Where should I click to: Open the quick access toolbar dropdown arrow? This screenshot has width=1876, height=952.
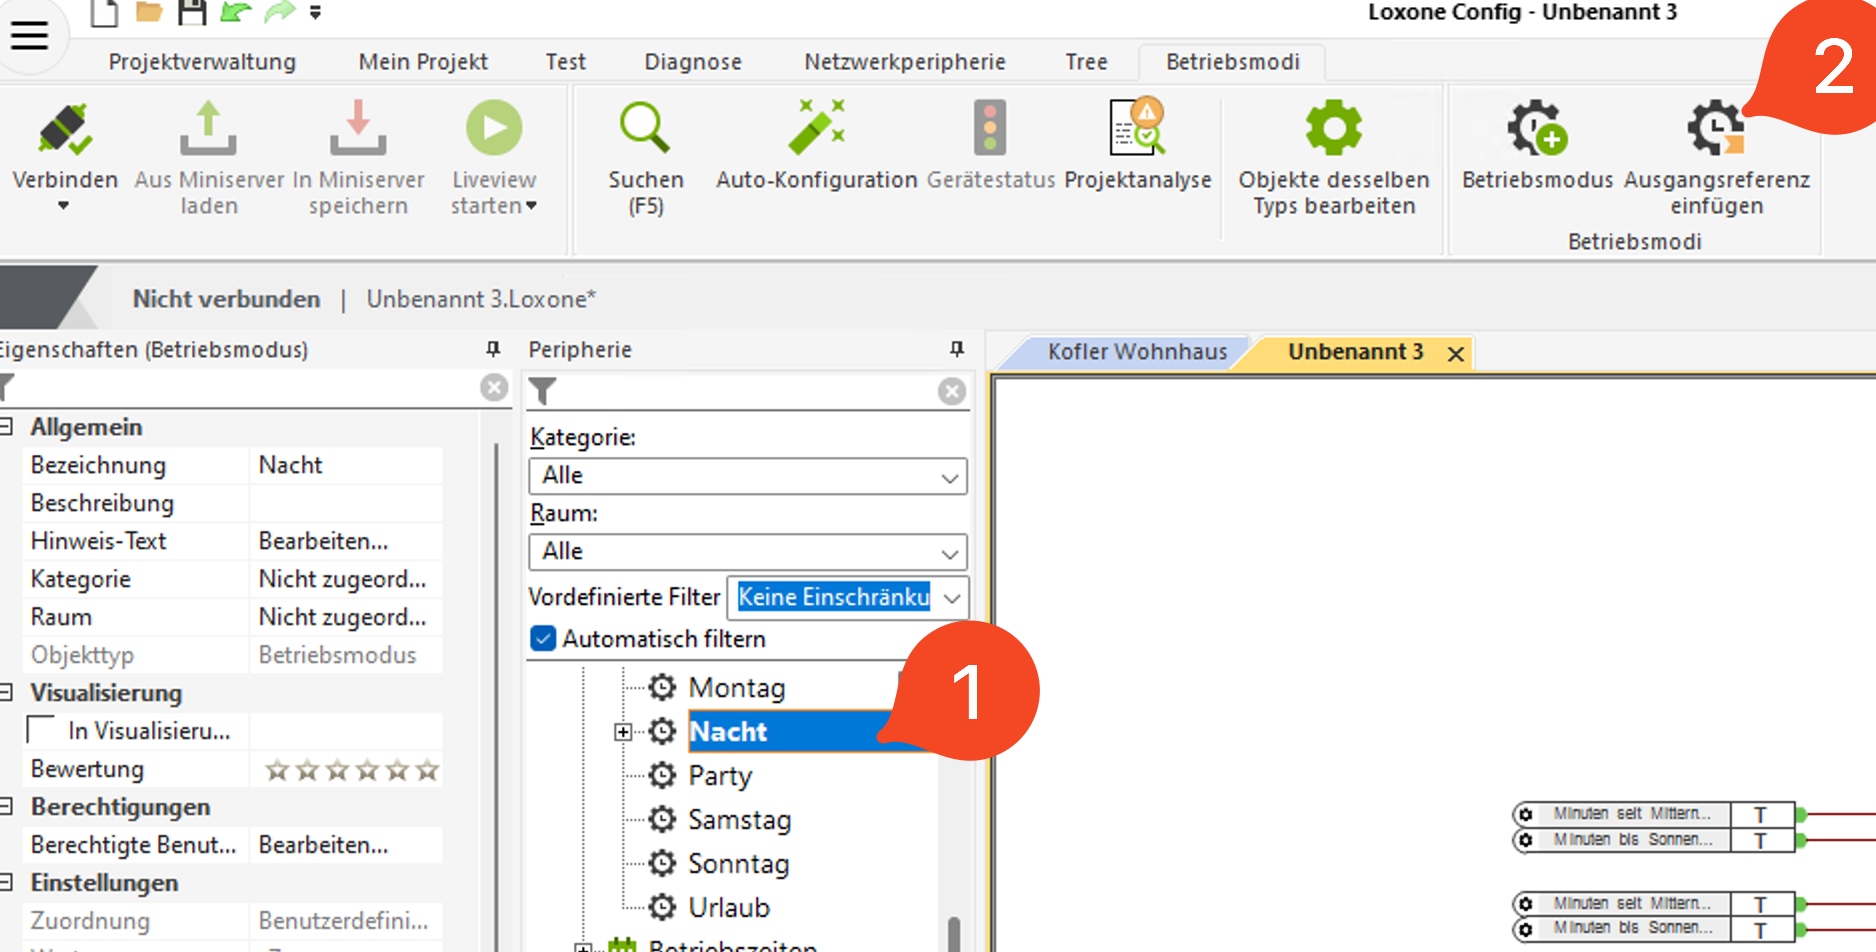click(315, 13)
